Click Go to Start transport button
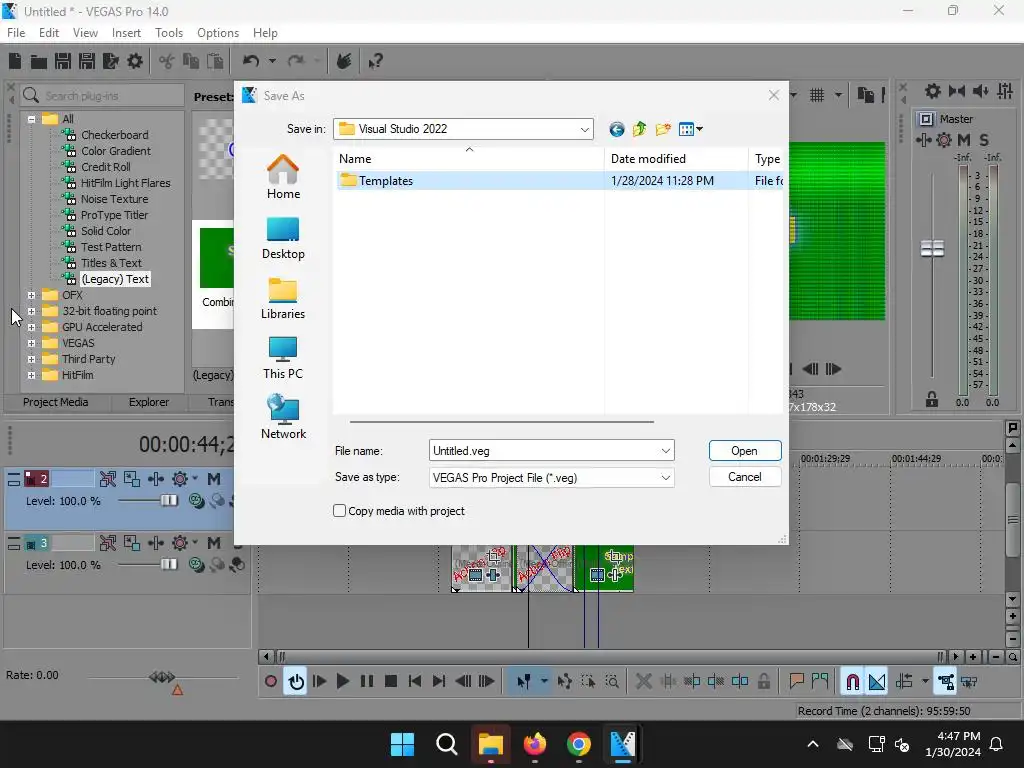The image size is (1024, 768). pos(415,682)
